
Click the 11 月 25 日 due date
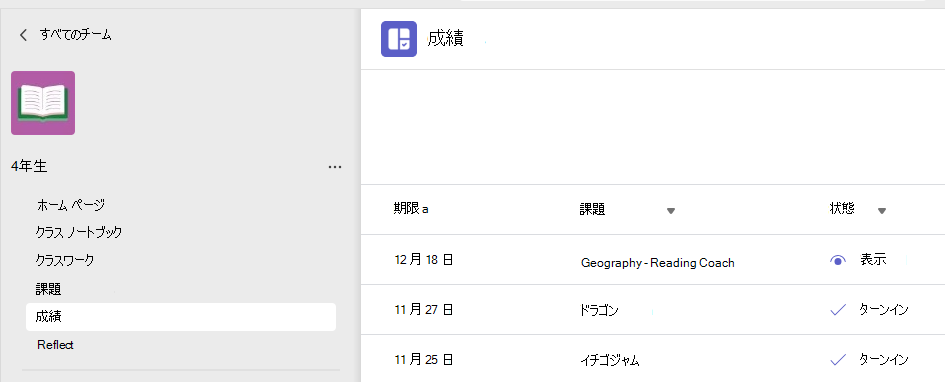pos(424,360)
